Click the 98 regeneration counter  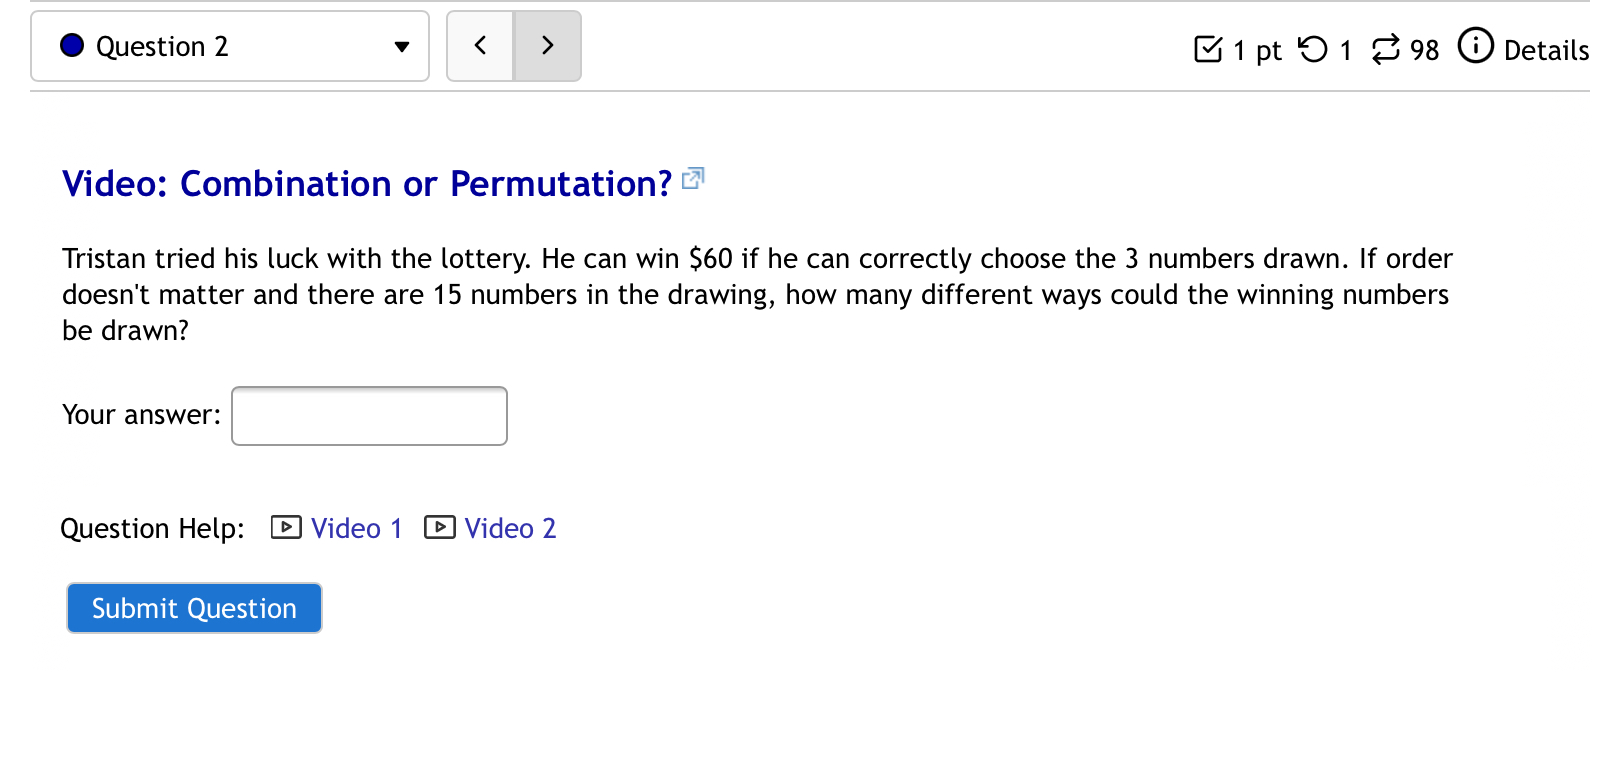1425,50
